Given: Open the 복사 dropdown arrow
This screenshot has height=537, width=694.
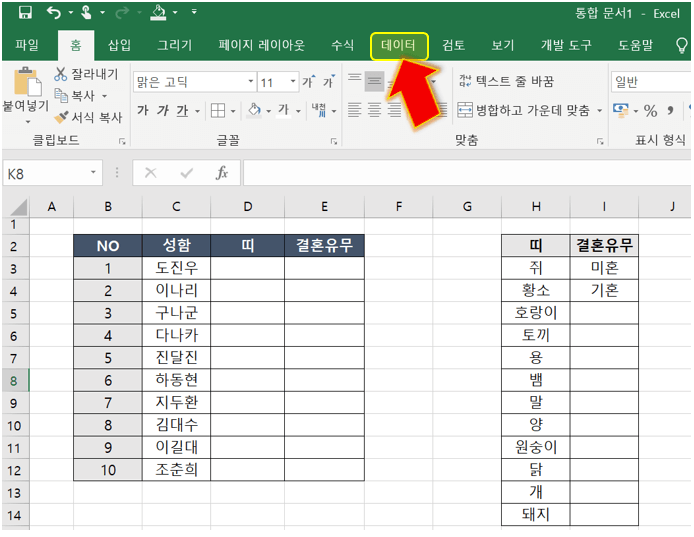Looking at the screenshot, I should coord(104,96).
